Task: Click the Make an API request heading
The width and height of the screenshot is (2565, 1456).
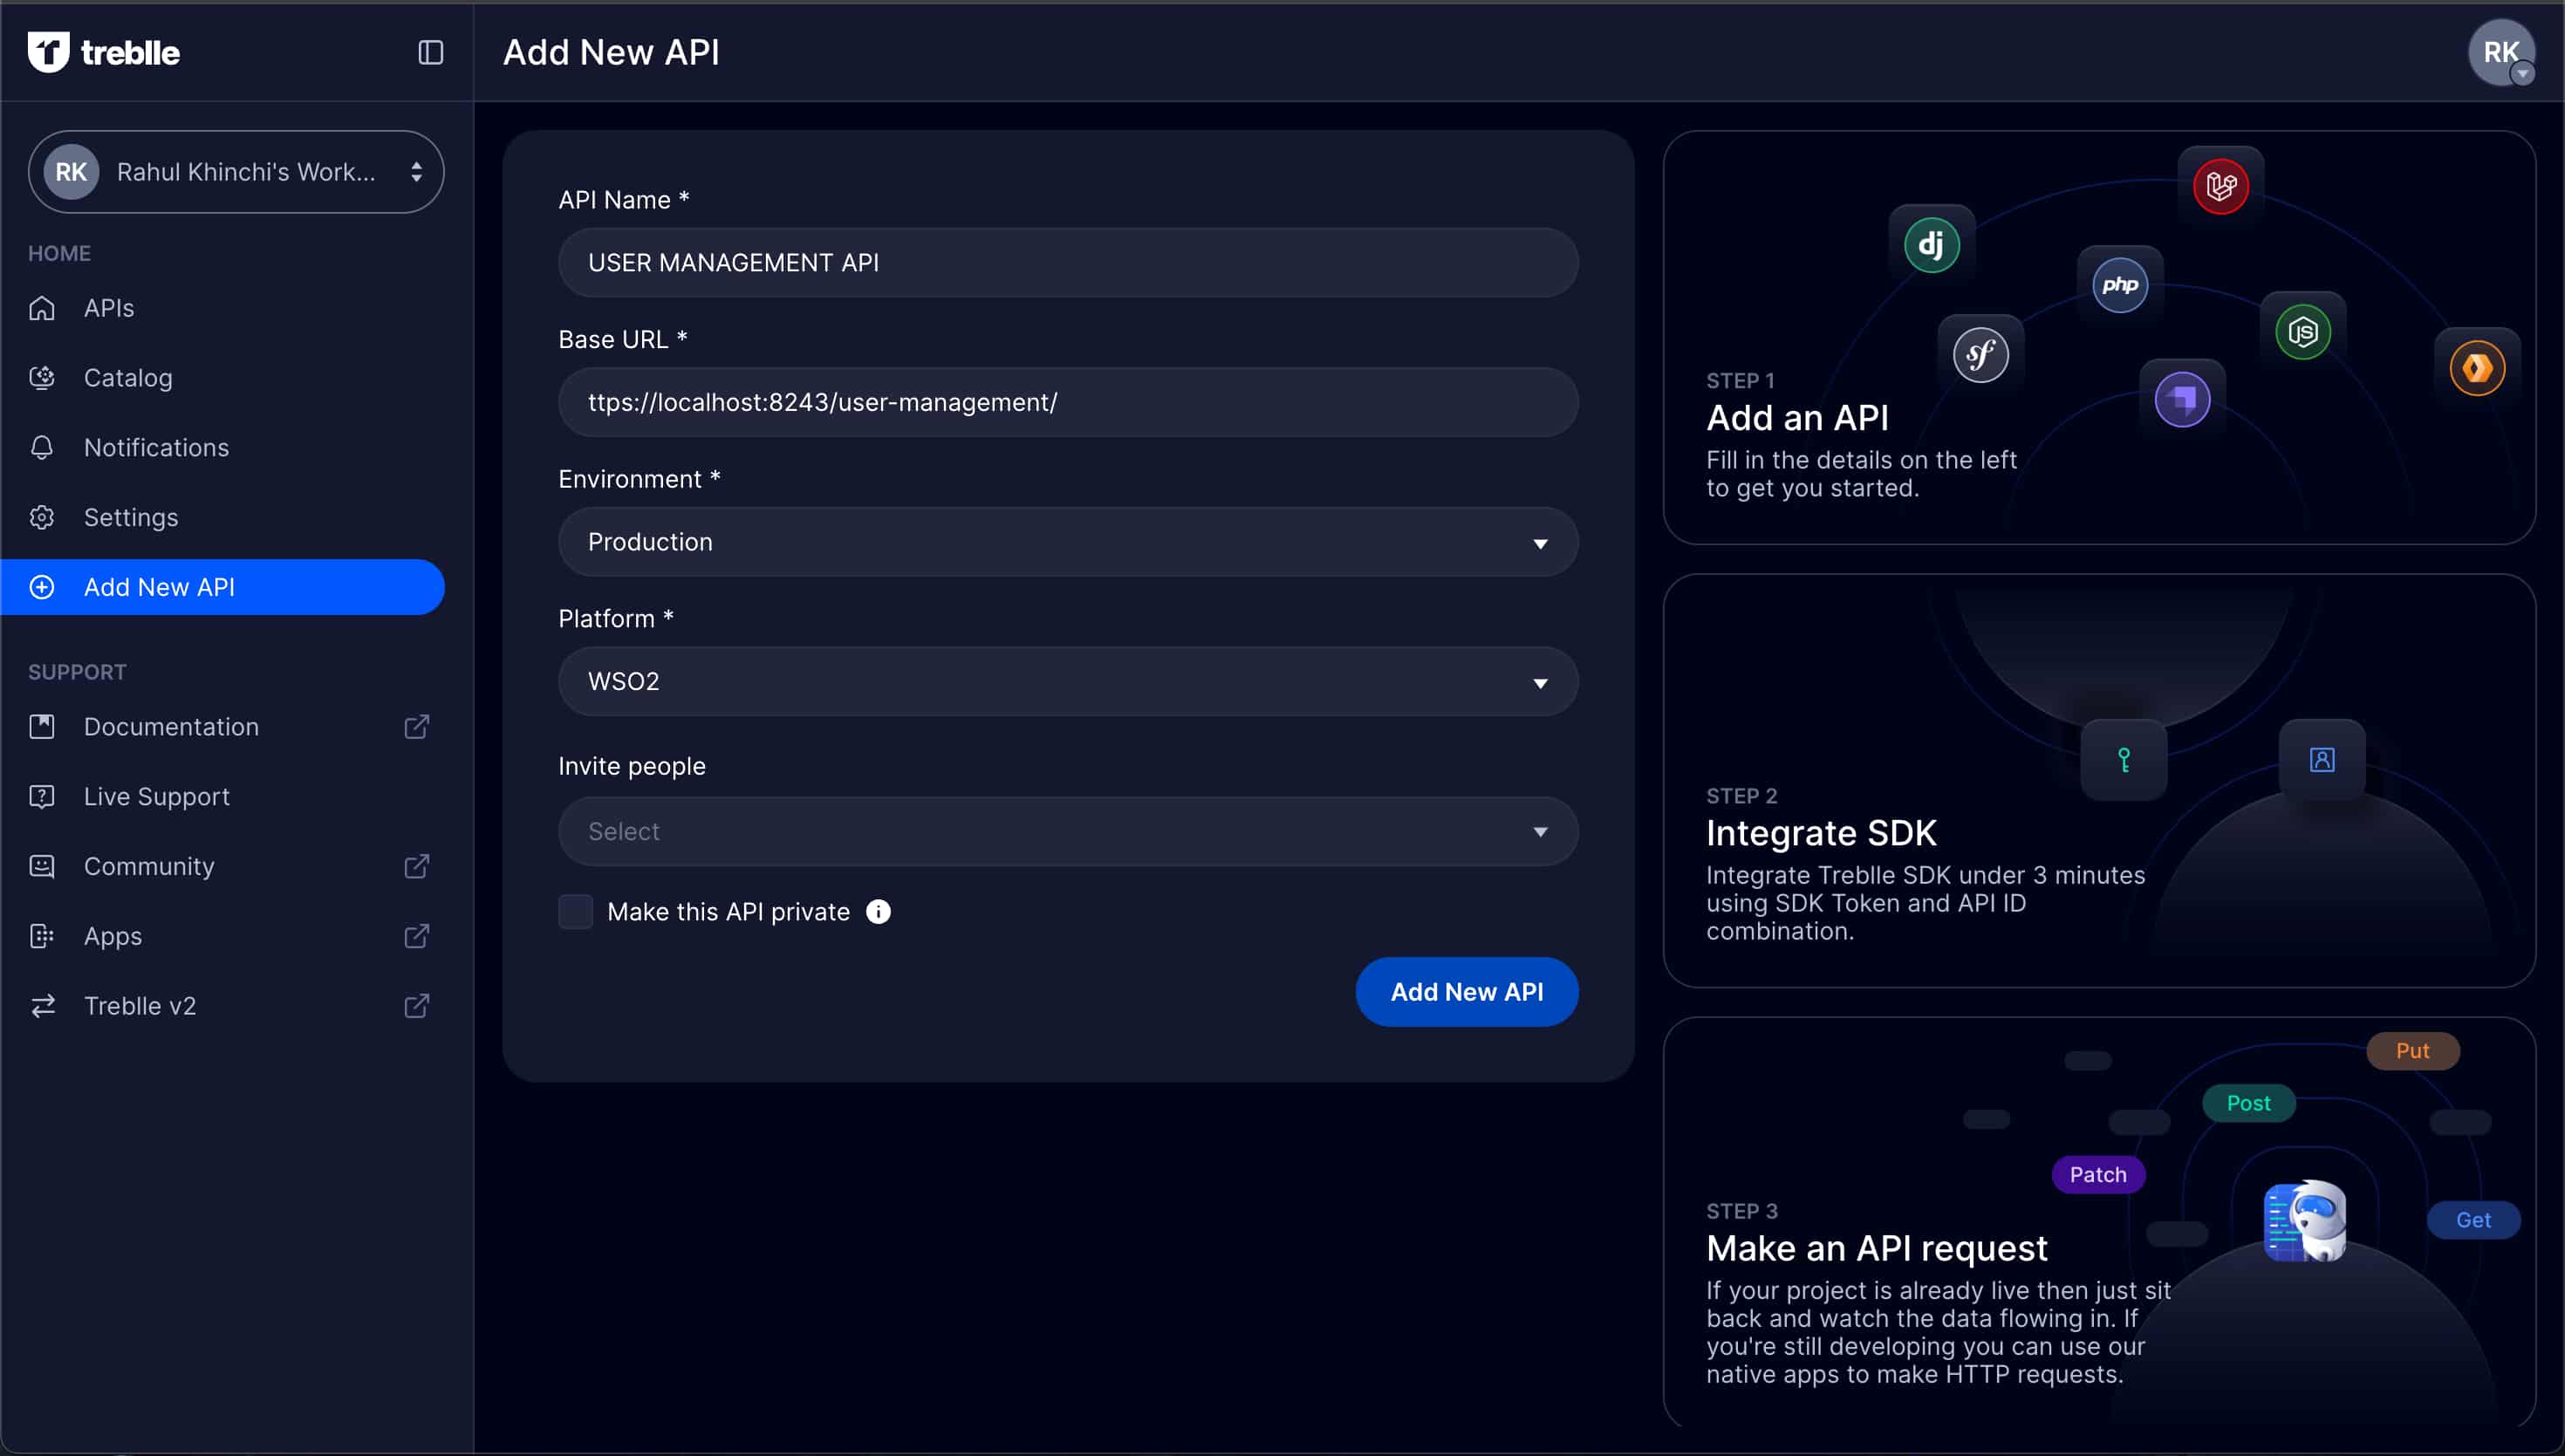Action: pyautogui.click(x=1876, y=1248)
